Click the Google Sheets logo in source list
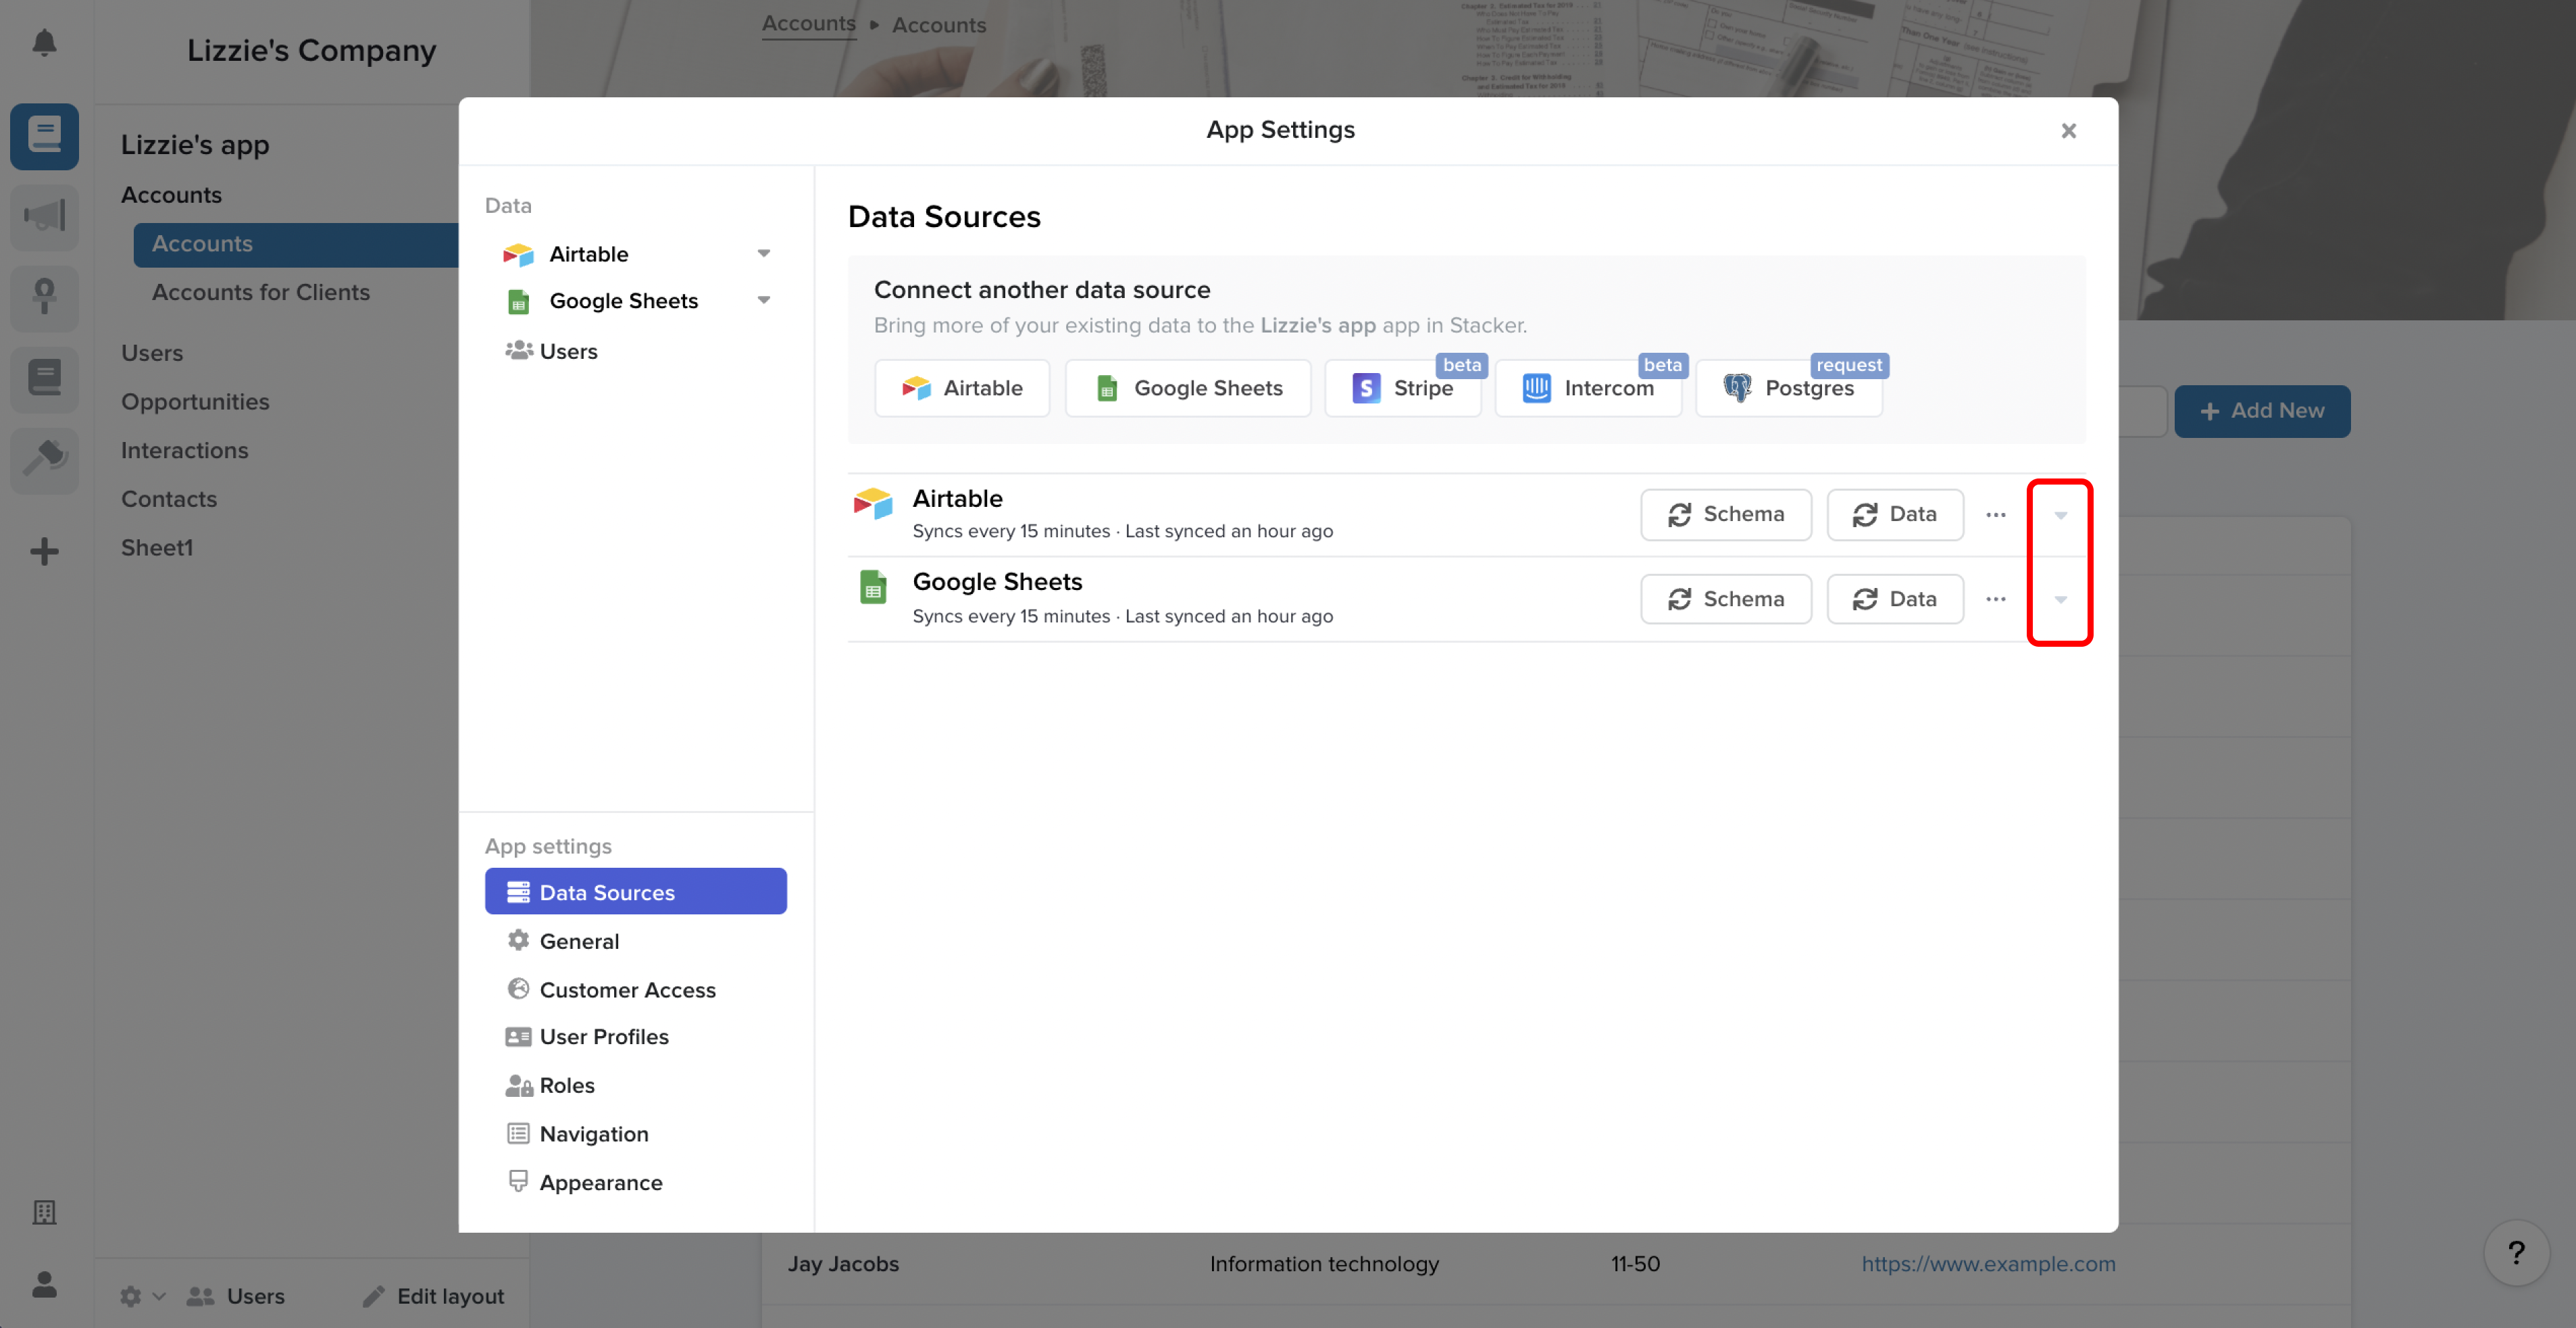2576x1328 pixels. pyautogui.click(x=872, y=587)
